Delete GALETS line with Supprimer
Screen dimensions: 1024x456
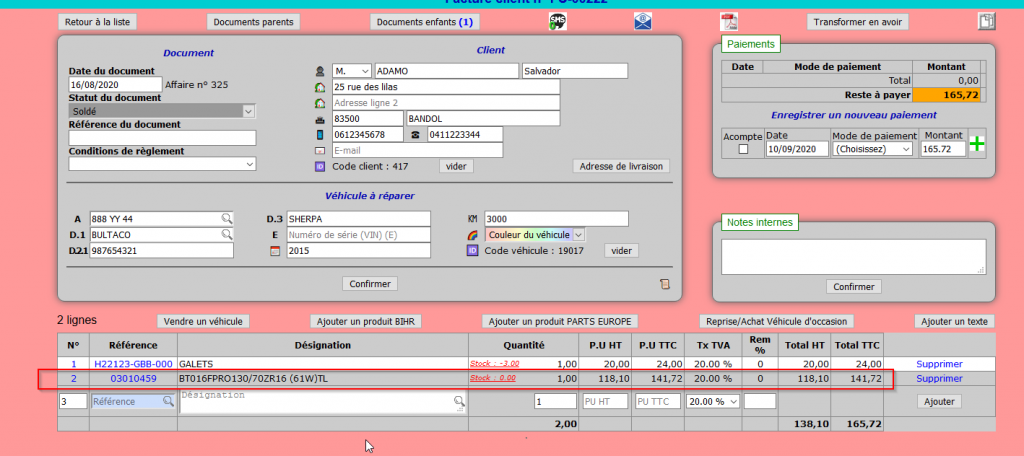[x=939, y=364]
